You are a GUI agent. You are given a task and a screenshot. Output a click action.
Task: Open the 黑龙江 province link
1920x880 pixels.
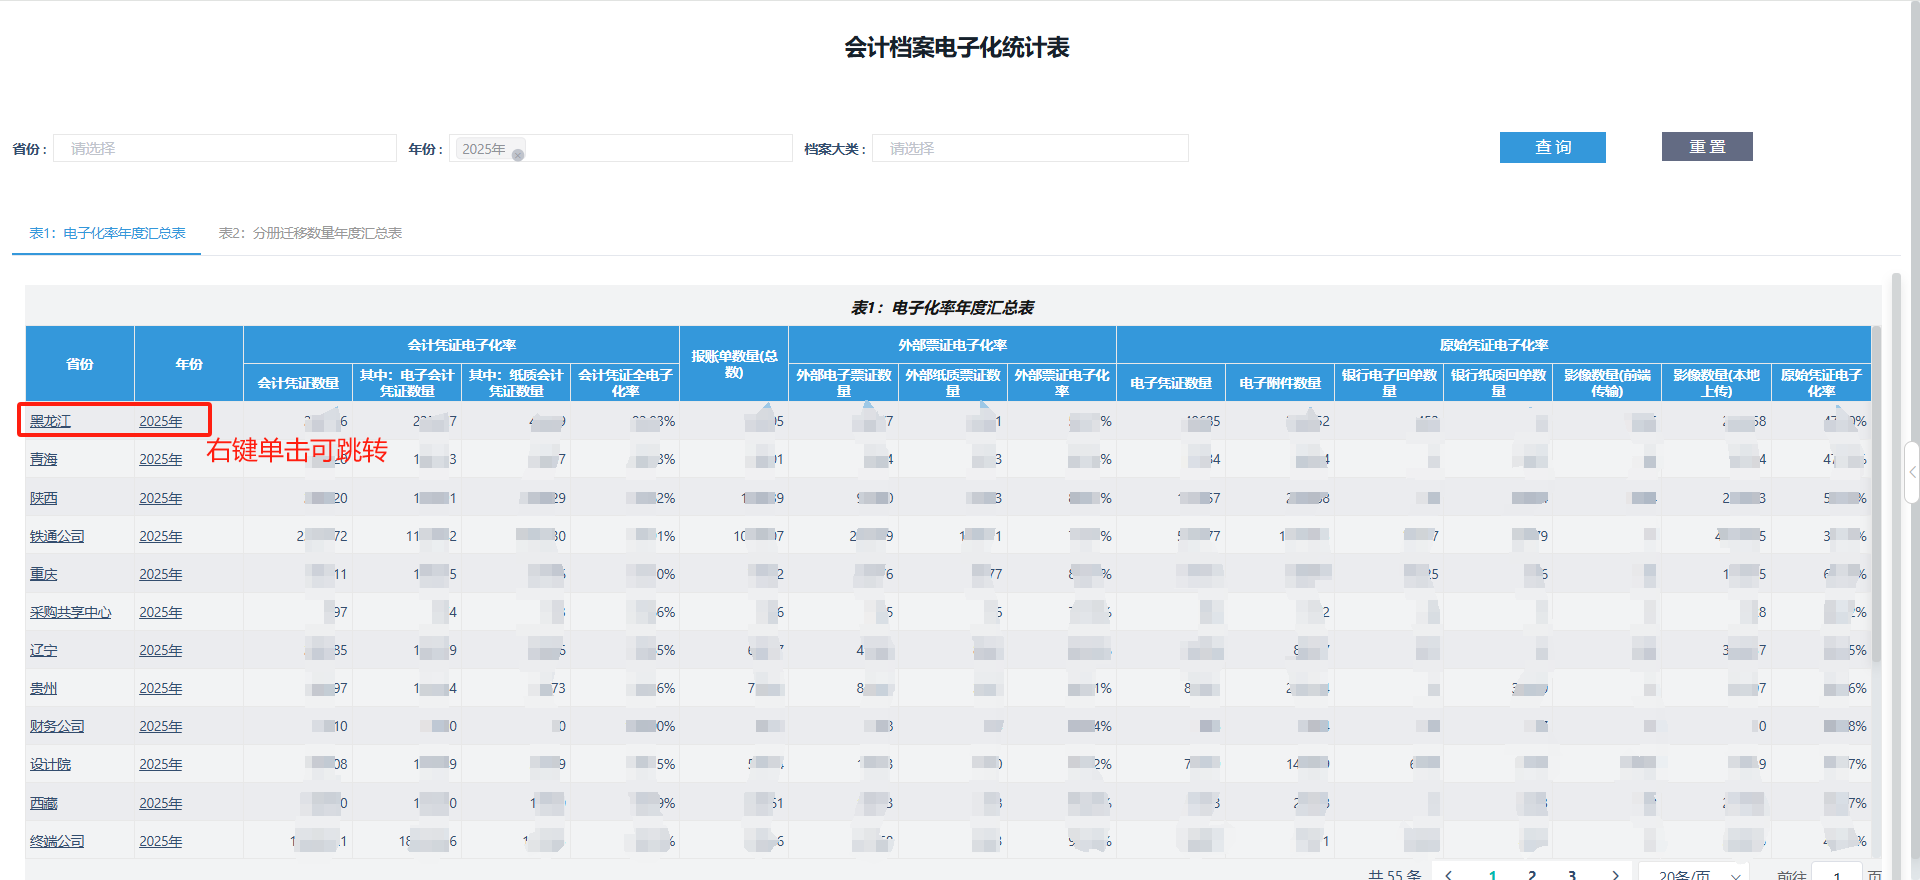(50, 421)
